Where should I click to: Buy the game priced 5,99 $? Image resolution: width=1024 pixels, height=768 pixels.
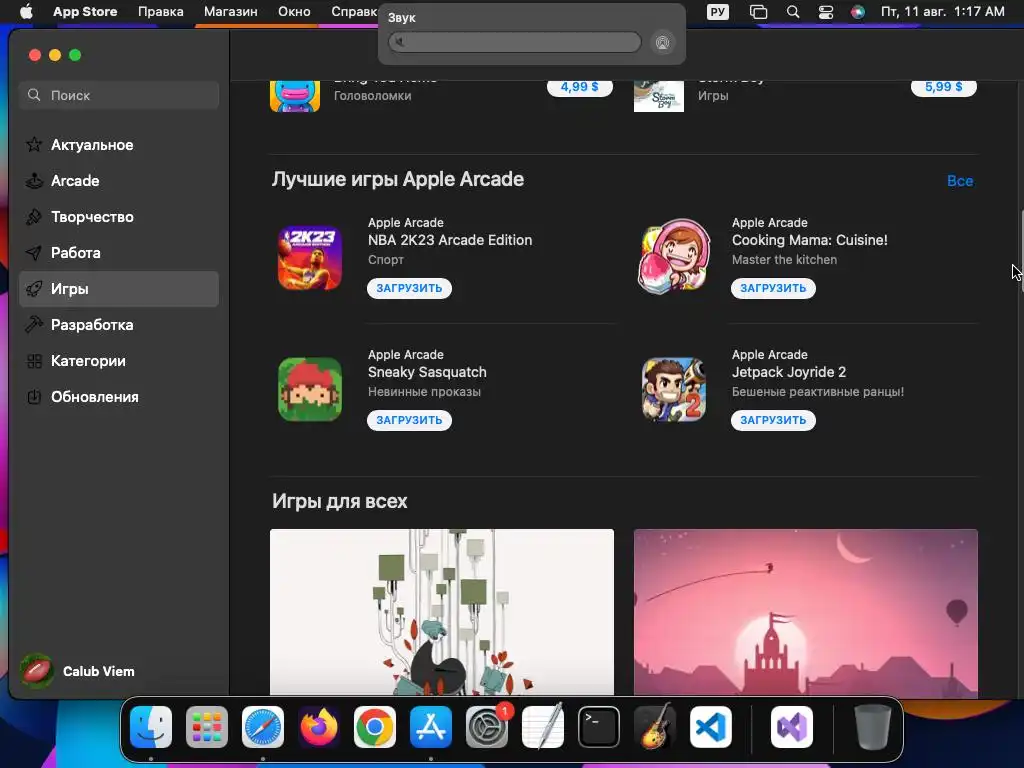coord(944,88)
